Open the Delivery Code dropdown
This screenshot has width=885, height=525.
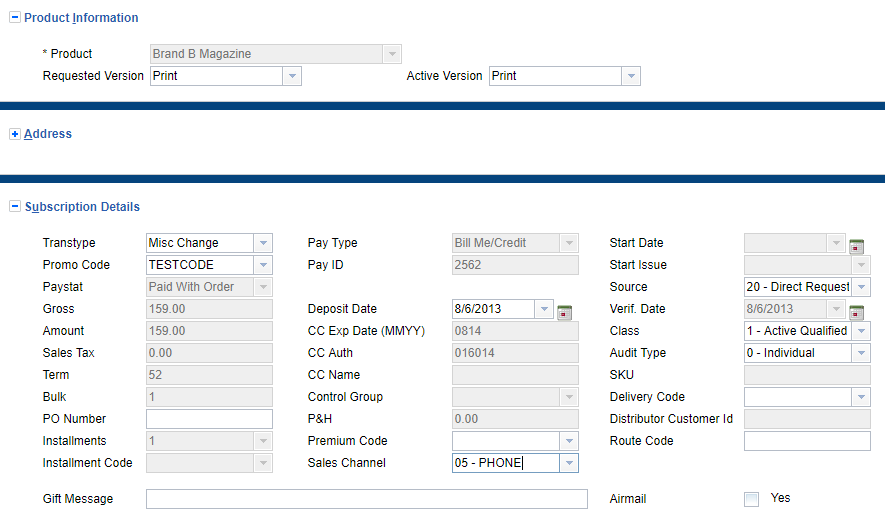click(x=861, y=397)
